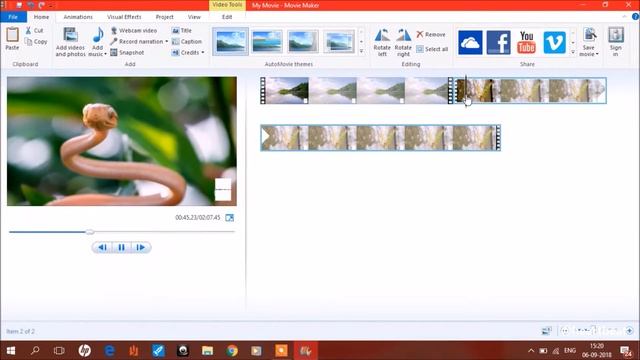Open the Windows Start menu

(11, 351)
